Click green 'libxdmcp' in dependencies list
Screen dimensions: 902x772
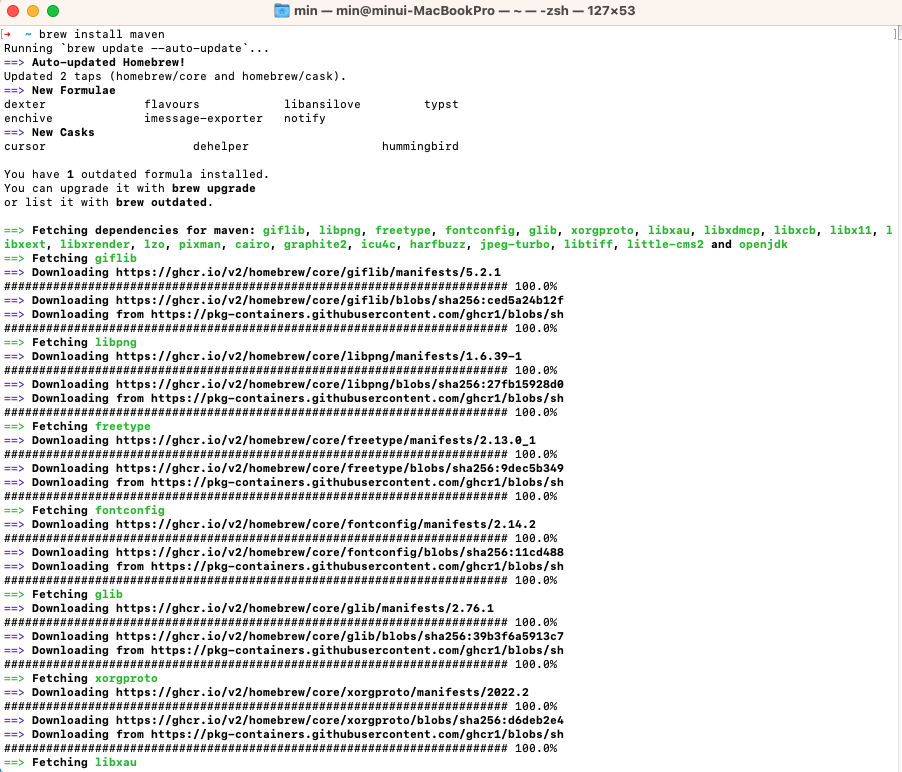tap(732, 230)
